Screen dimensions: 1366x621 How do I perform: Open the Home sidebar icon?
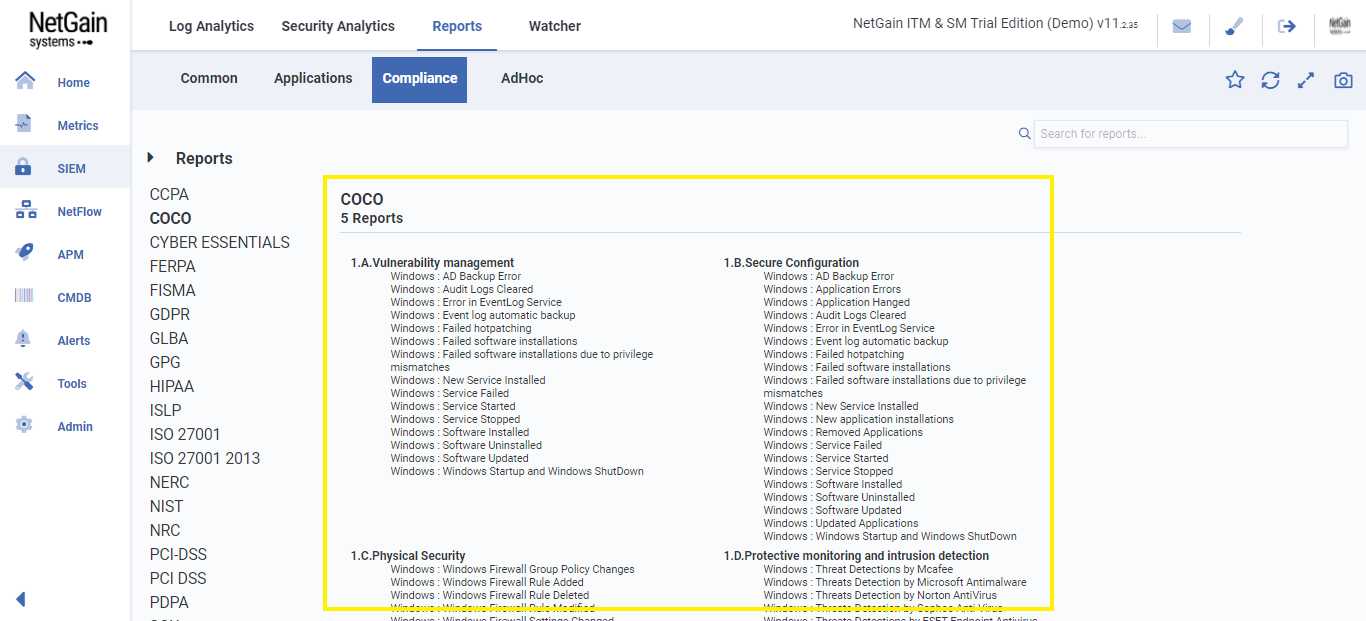point(25,81)
